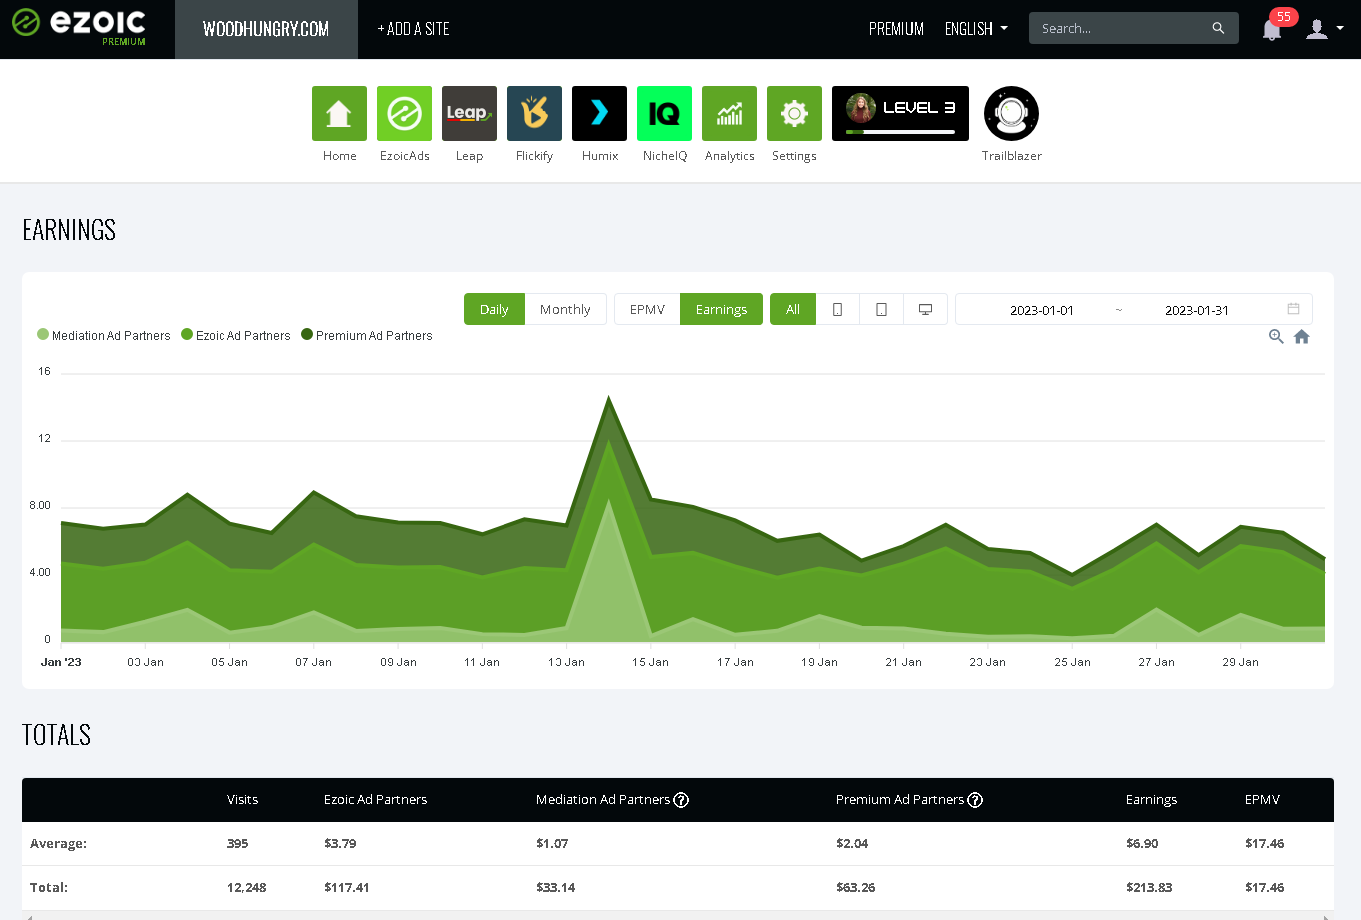Show Mediation Ad Partners tooltip icon
This screenshot has height=920, width=1361.
pyautogui.click(x=681, y=800)
